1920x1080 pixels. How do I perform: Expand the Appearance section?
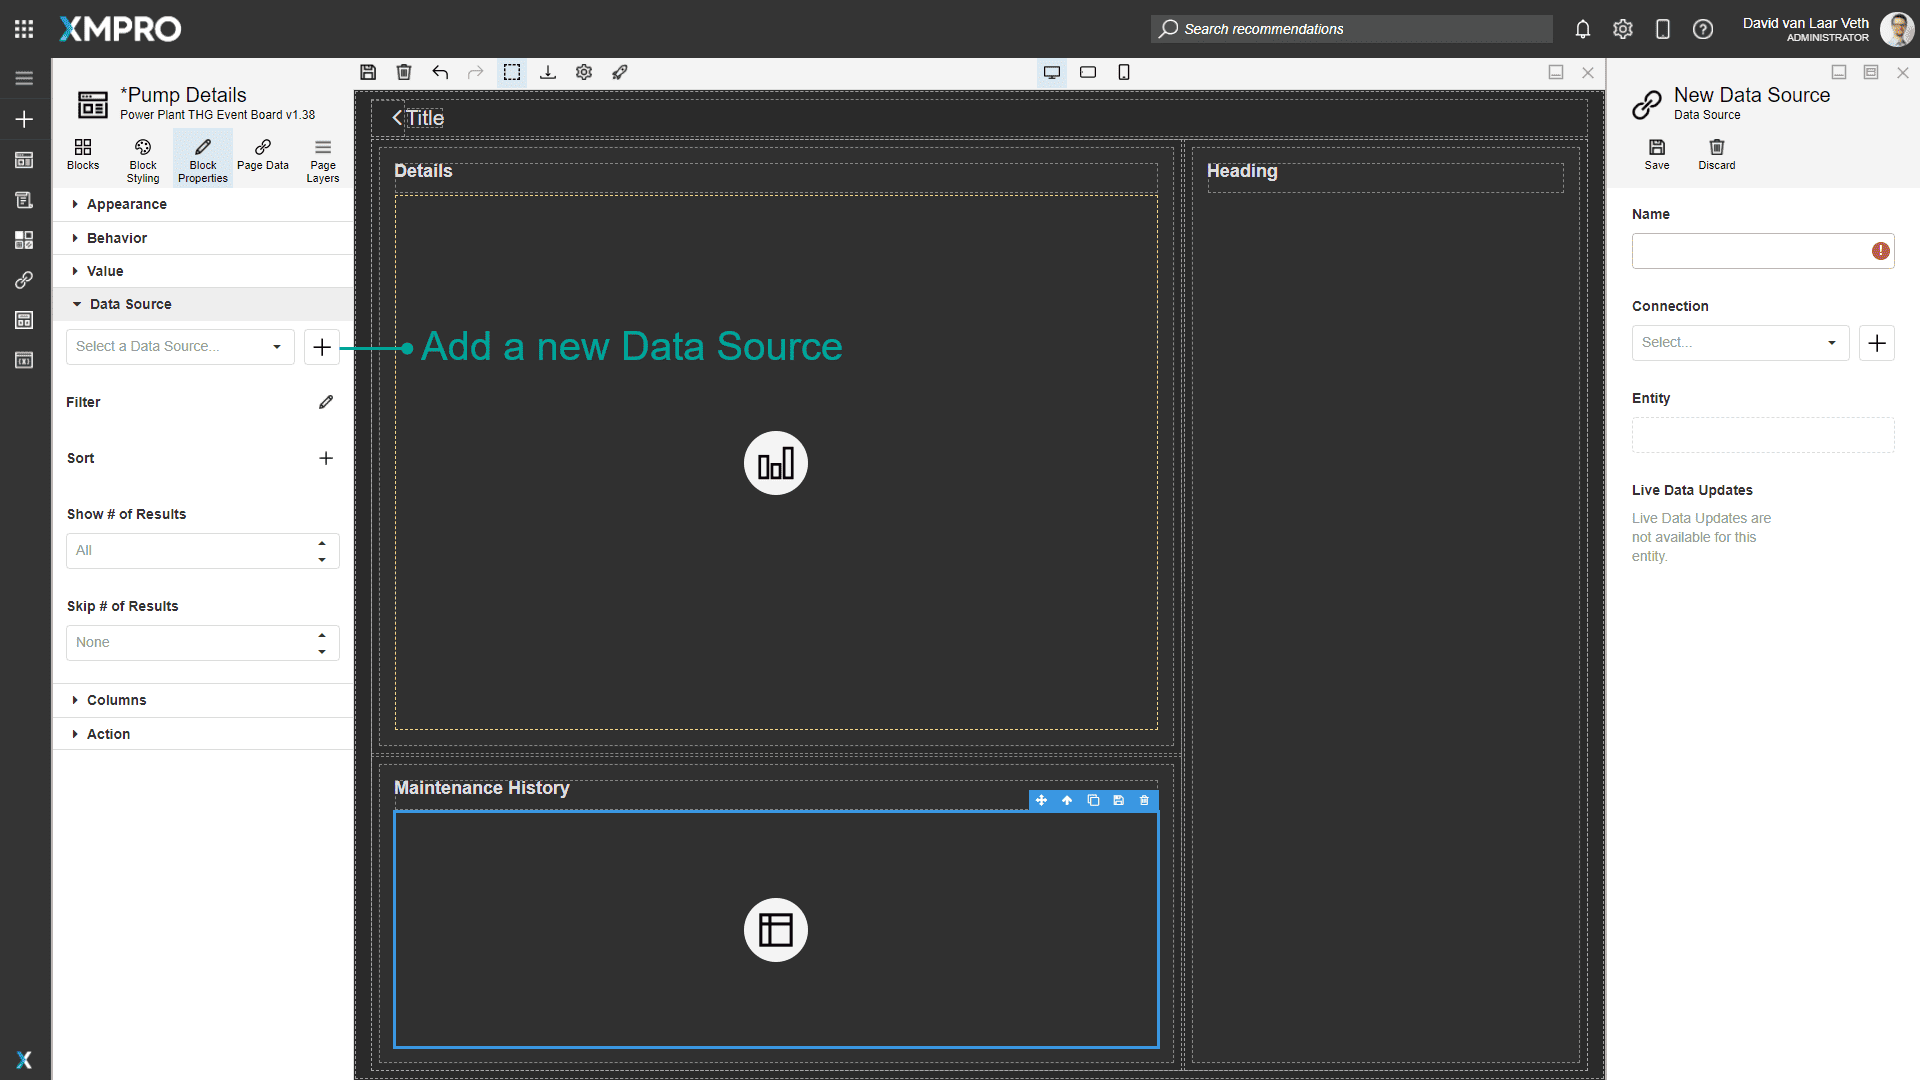click(126, 204)
